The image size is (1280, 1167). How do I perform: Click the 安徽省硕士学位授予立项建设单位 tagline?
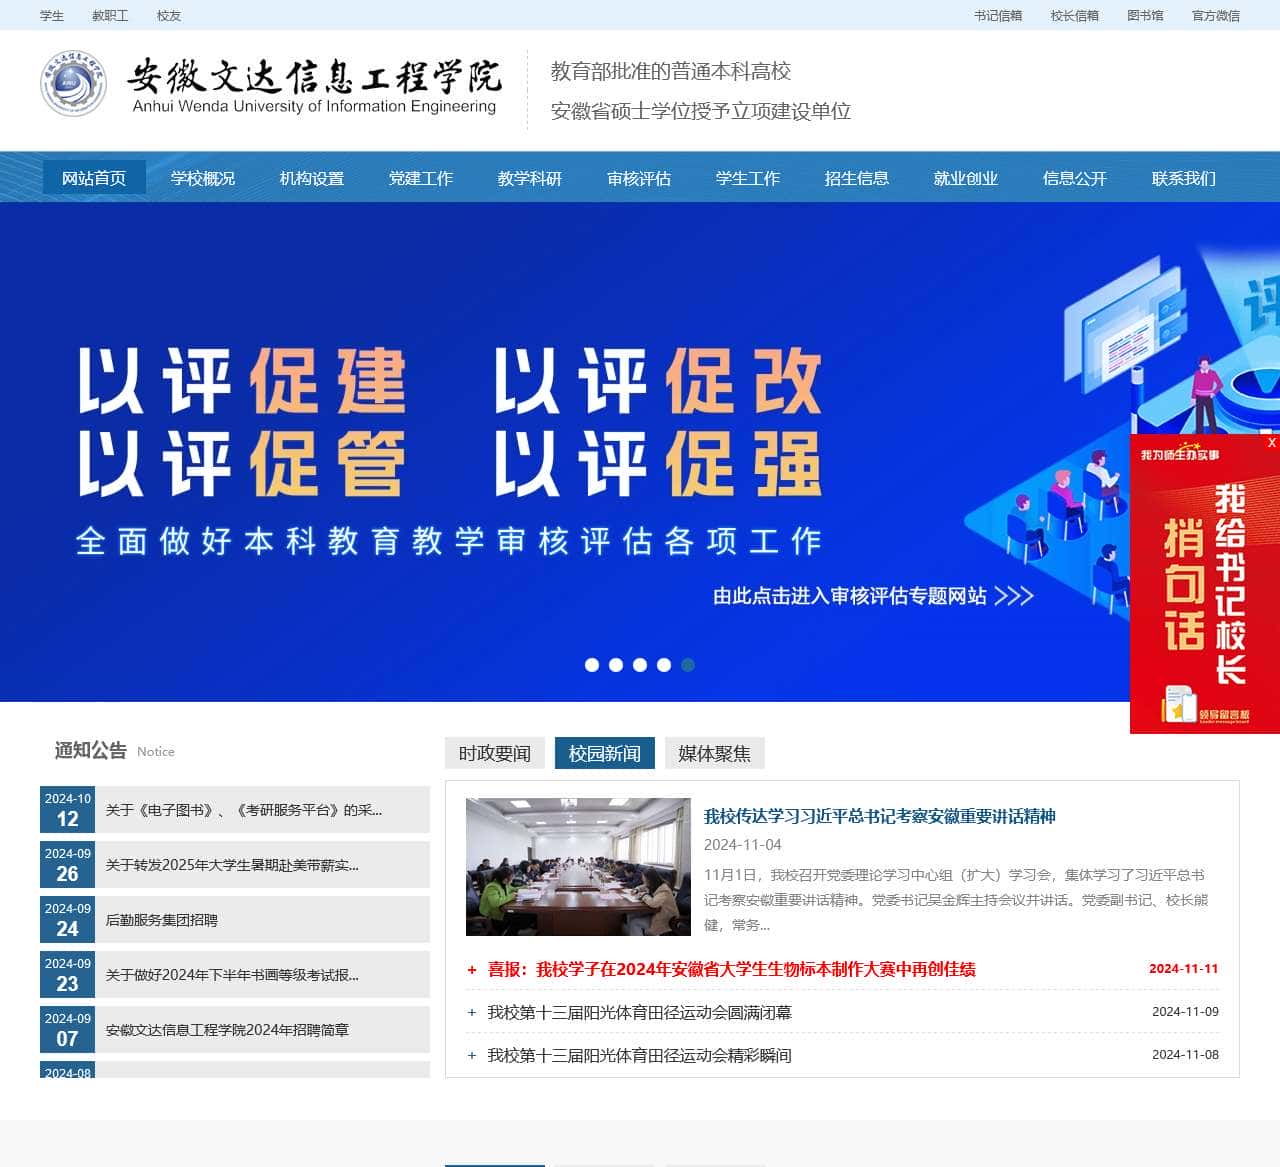click(x=701, y=111)
